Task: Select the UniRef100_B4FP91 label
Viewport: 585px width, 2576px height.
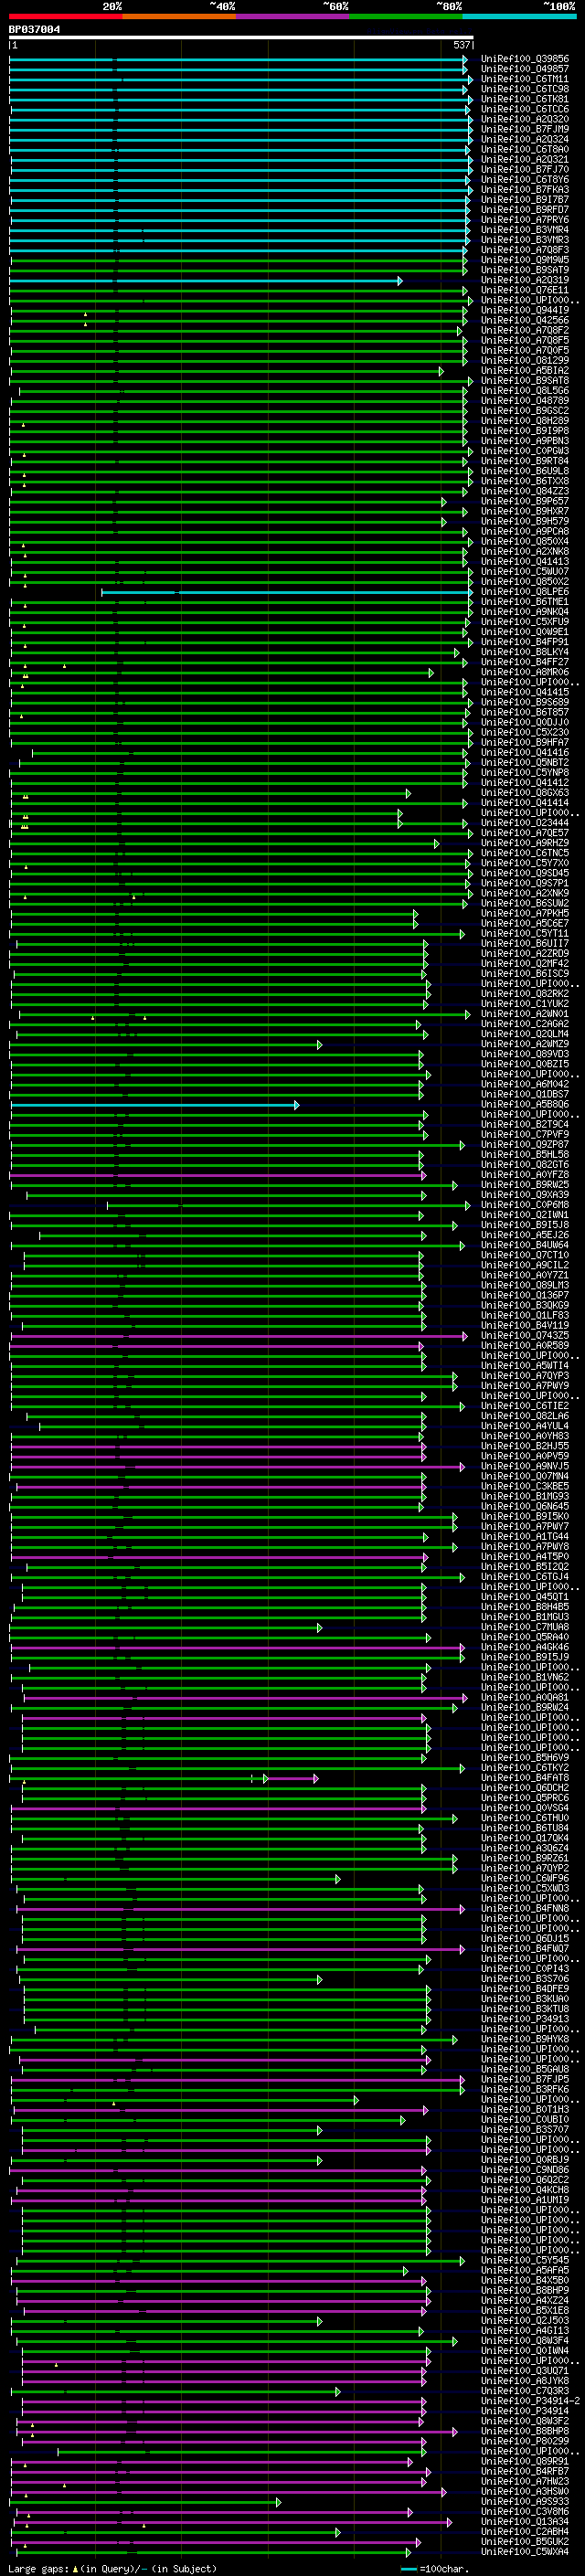Action: tap(524, 642)
